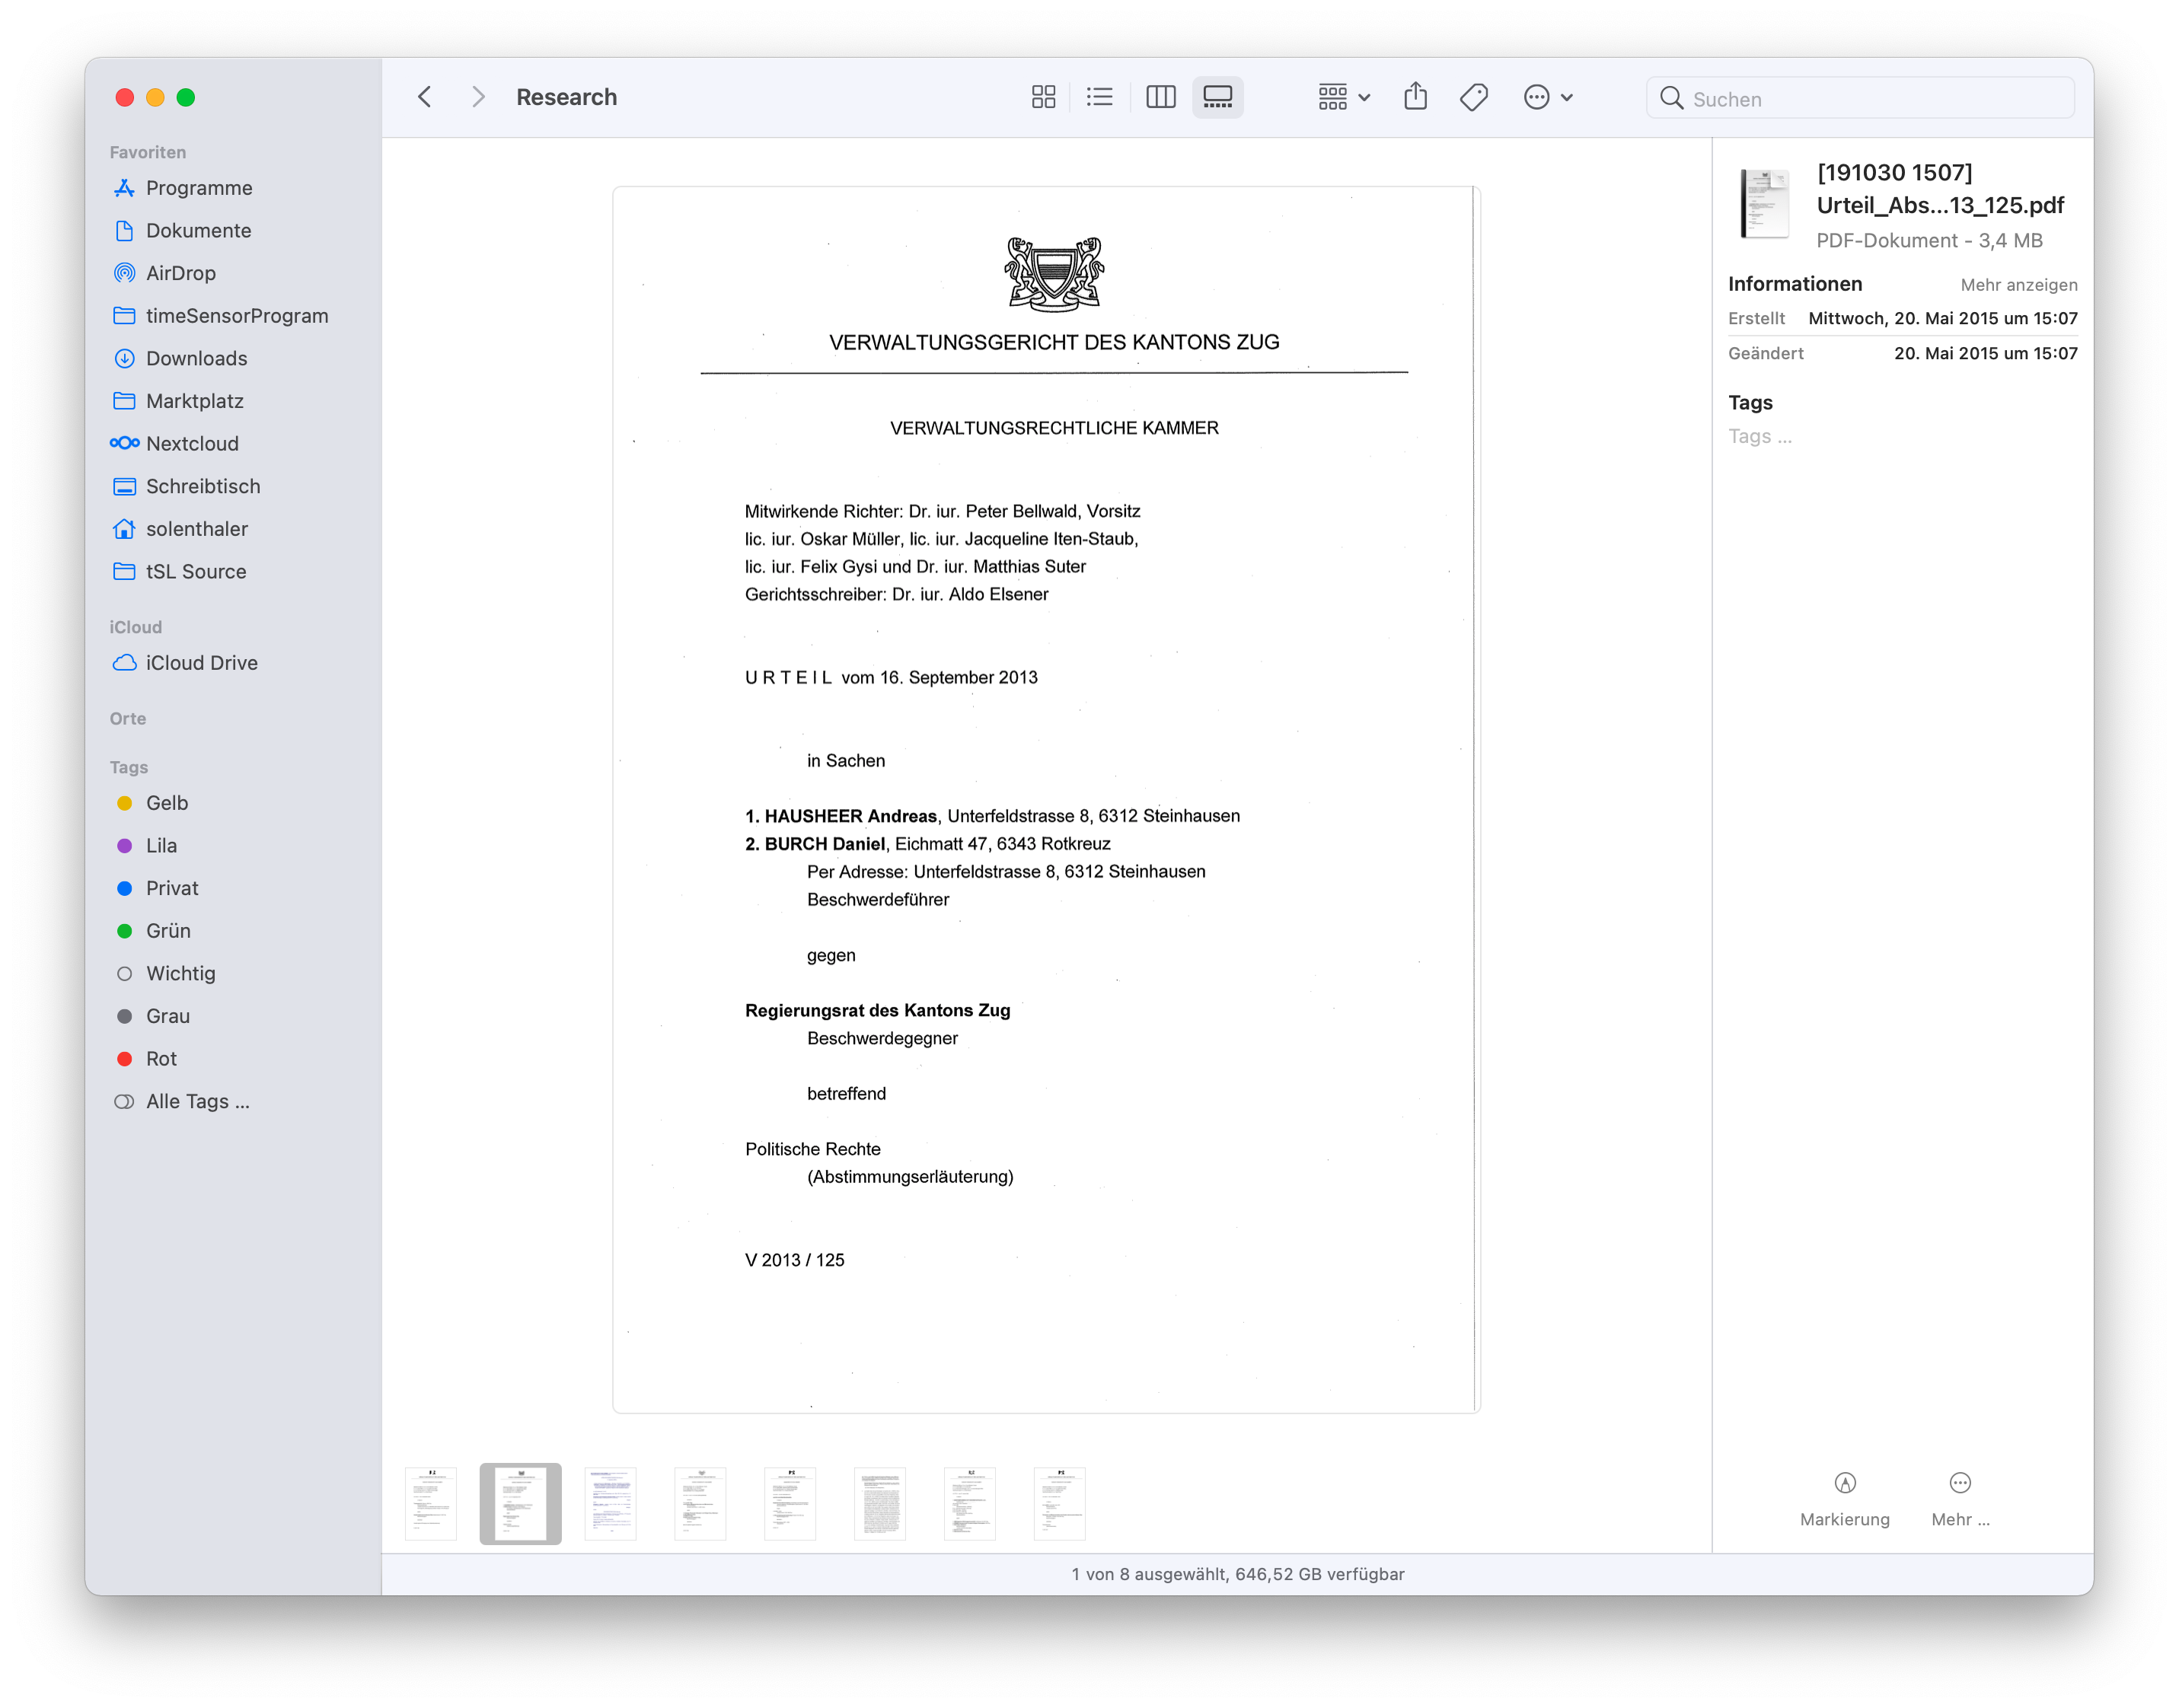Click the '1 von 8 ausgewählt' status bar

pos(1237,1574)
